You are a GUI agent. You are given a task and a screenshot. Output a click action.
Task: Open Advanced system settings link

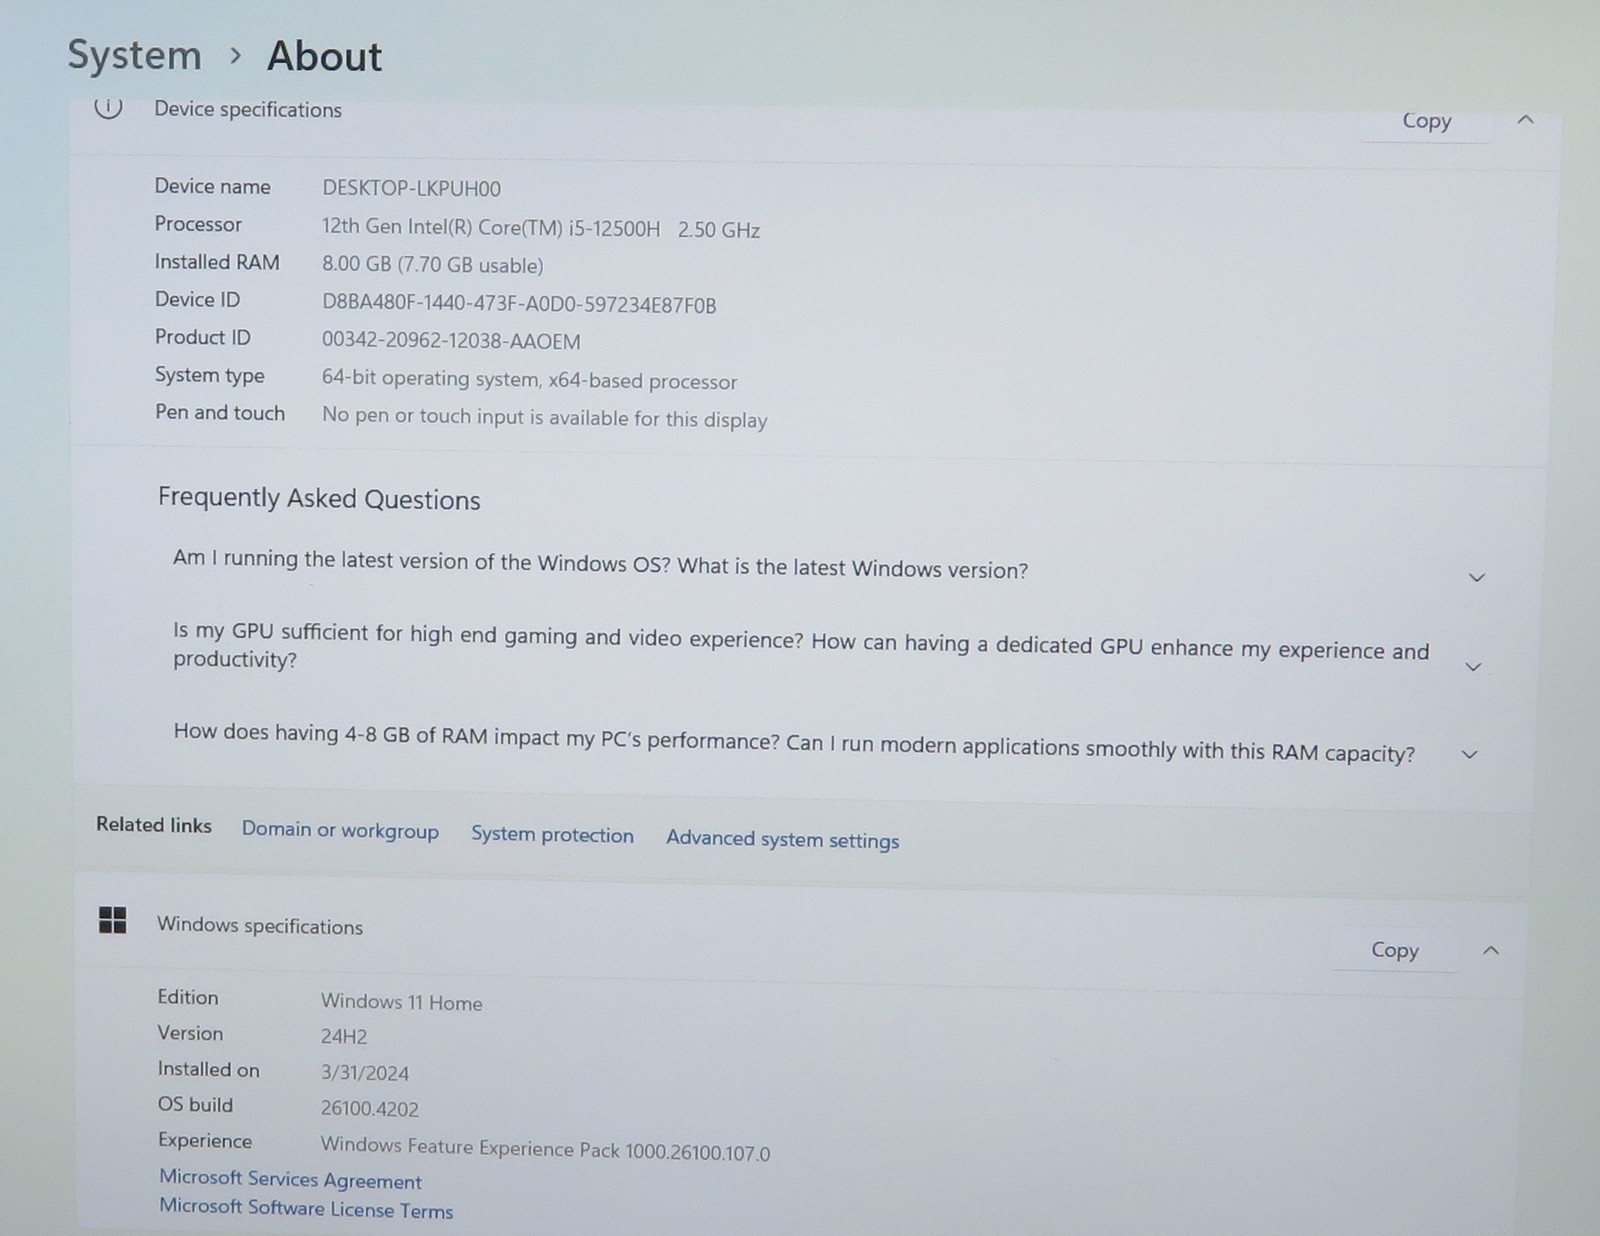tap(782, 839)
